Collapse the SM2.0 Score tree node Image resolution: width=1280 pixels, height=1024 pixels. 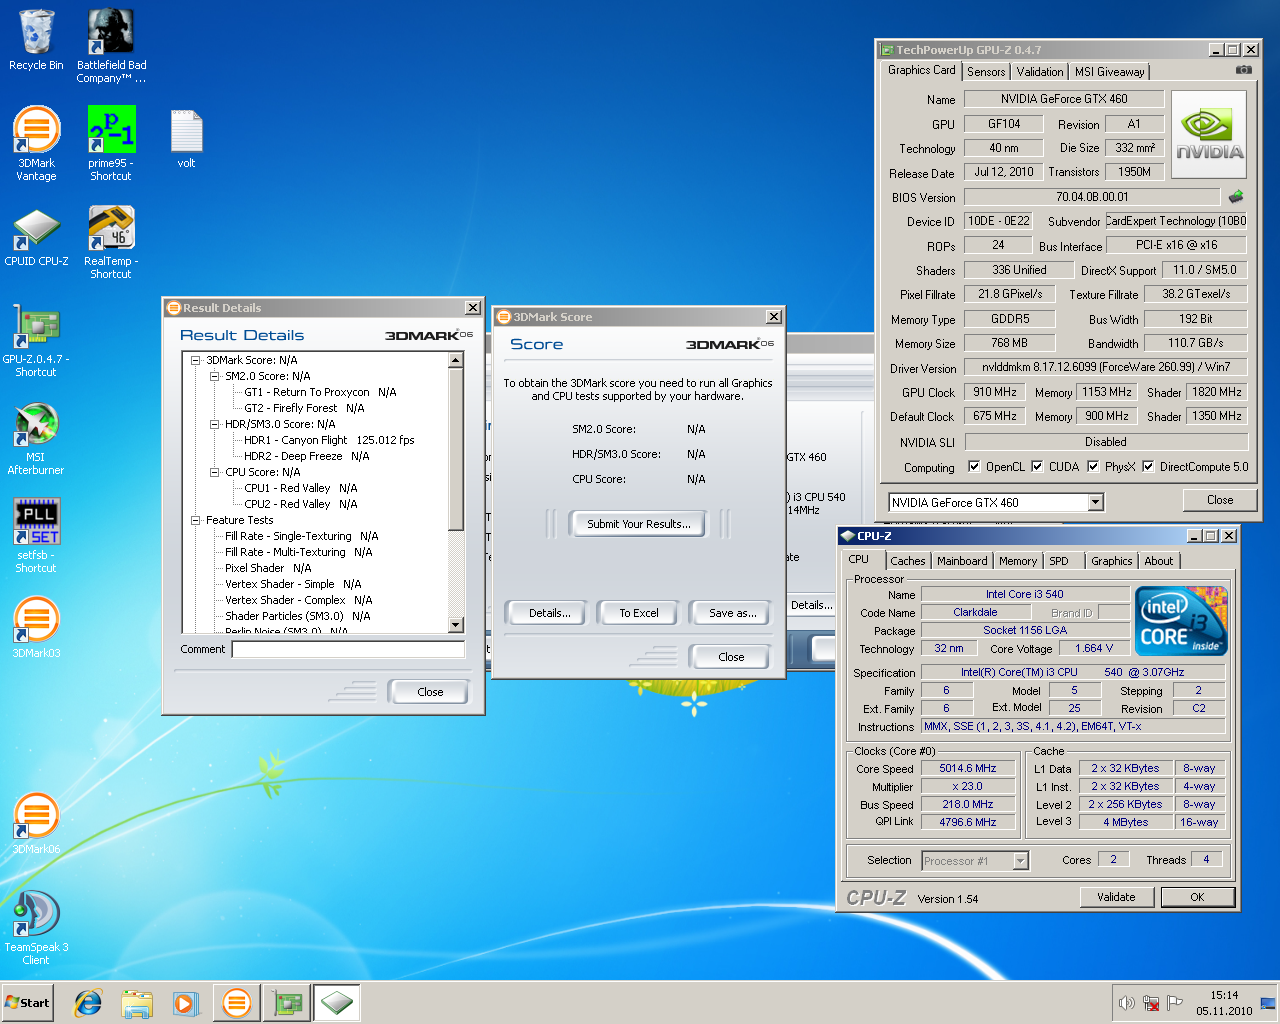tap(215, 376)
